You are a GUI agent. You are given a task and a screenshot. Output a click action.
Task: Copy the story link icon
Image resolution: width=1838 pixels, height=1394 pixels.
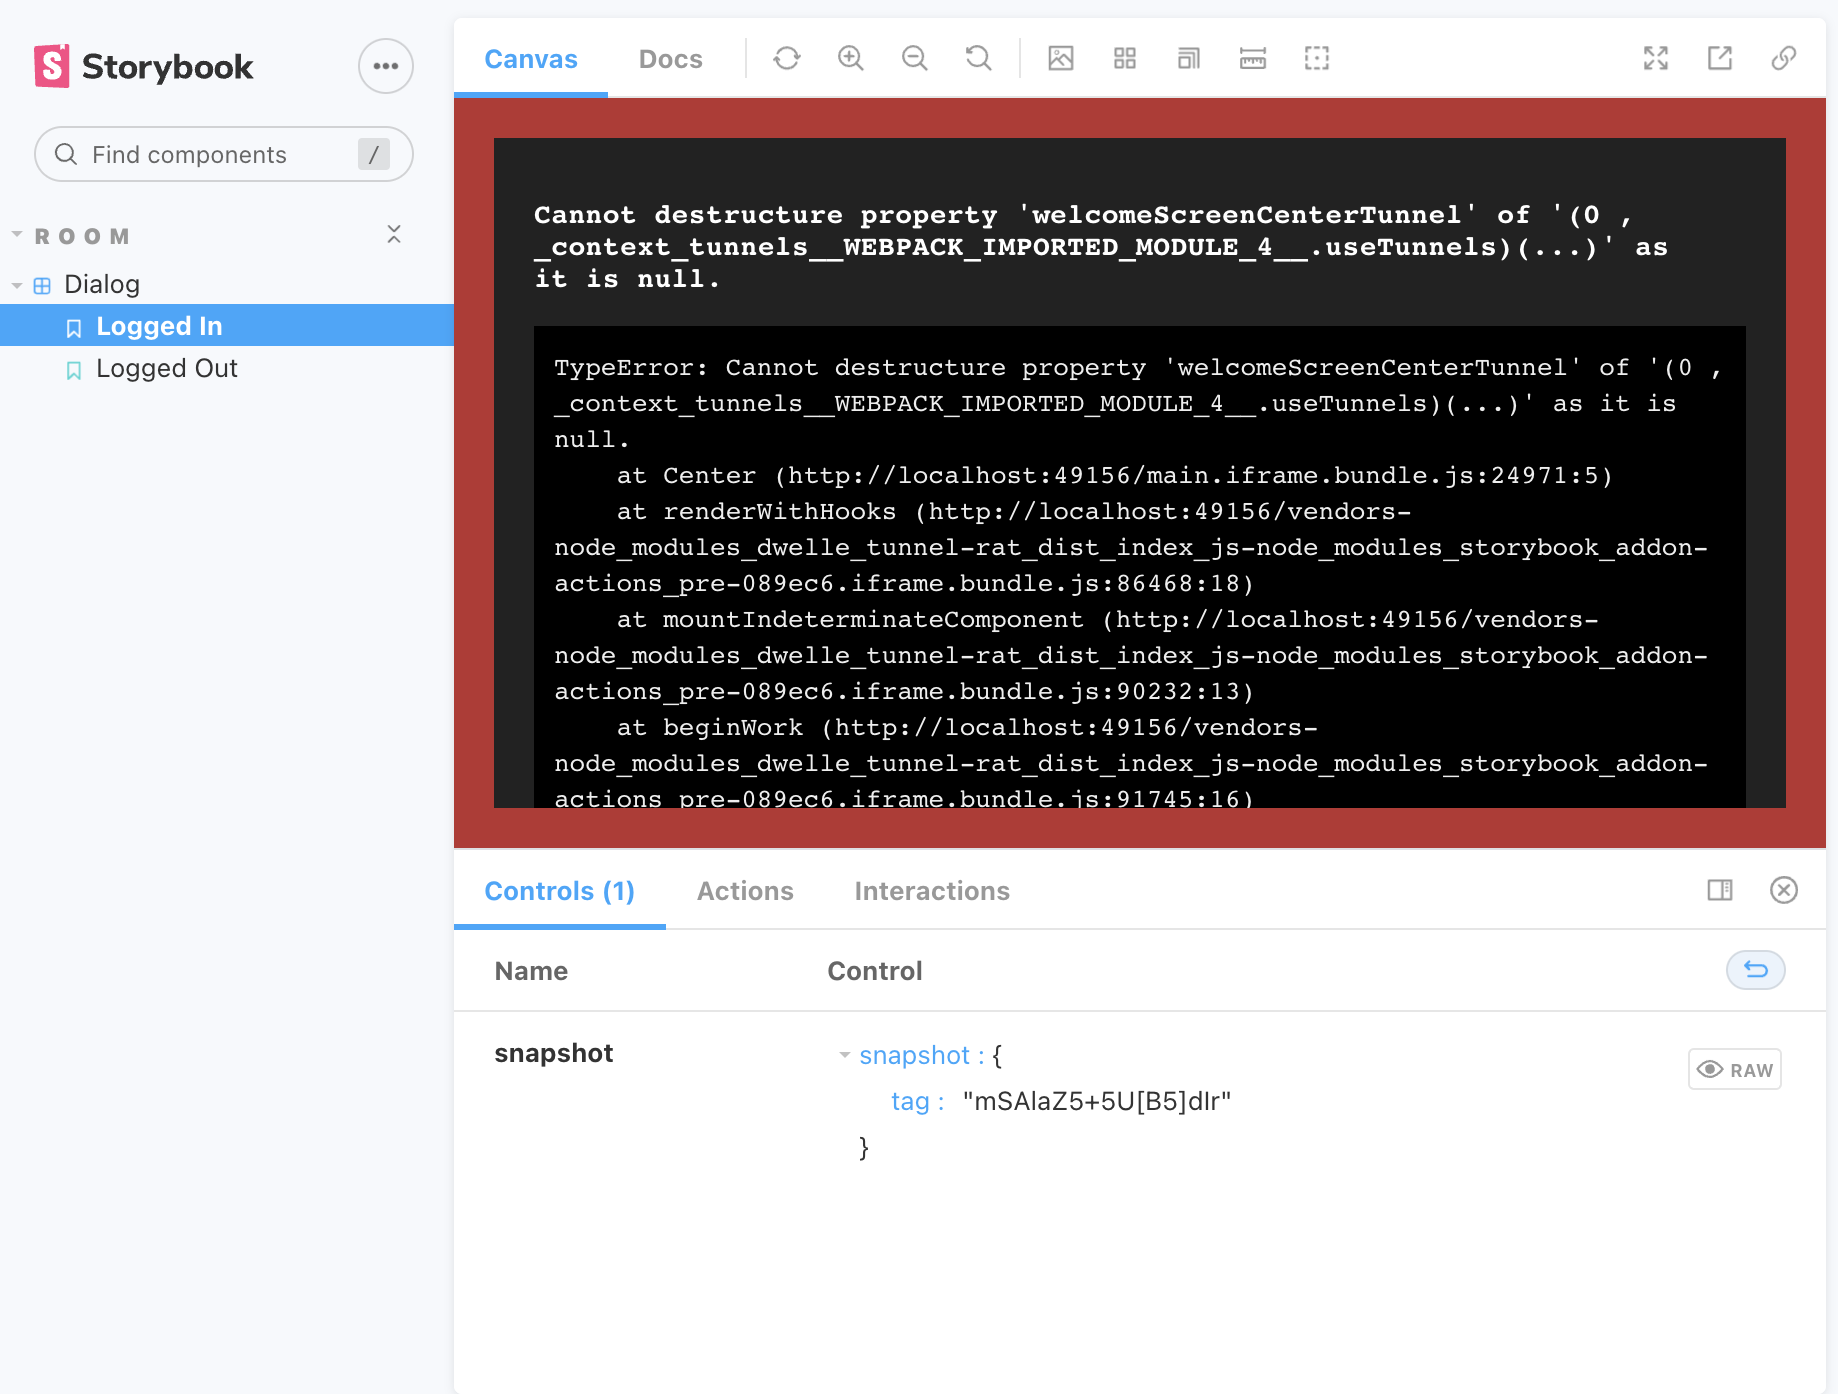tap(1783, 58)
